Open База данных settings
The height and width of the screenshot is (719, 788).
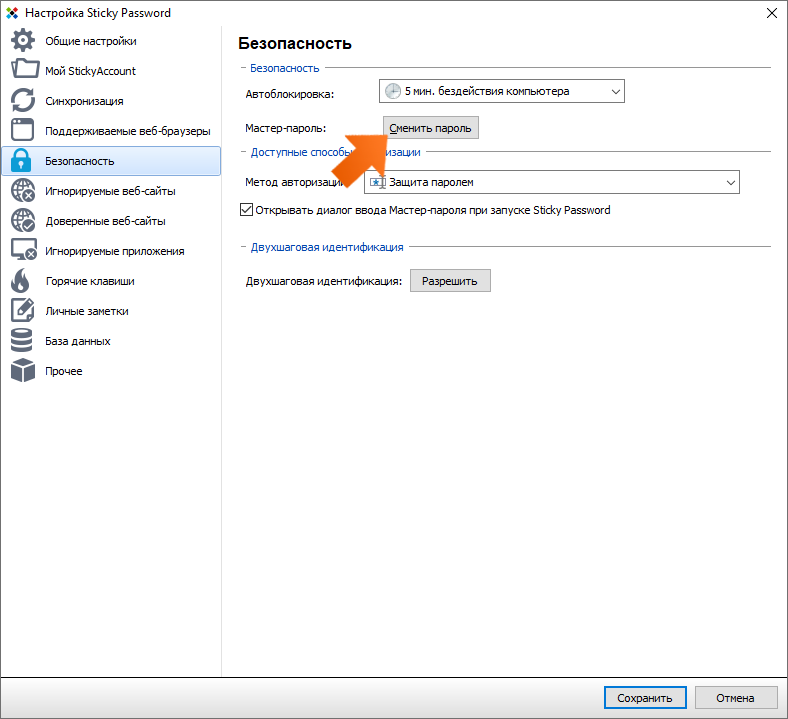(78, 341)
